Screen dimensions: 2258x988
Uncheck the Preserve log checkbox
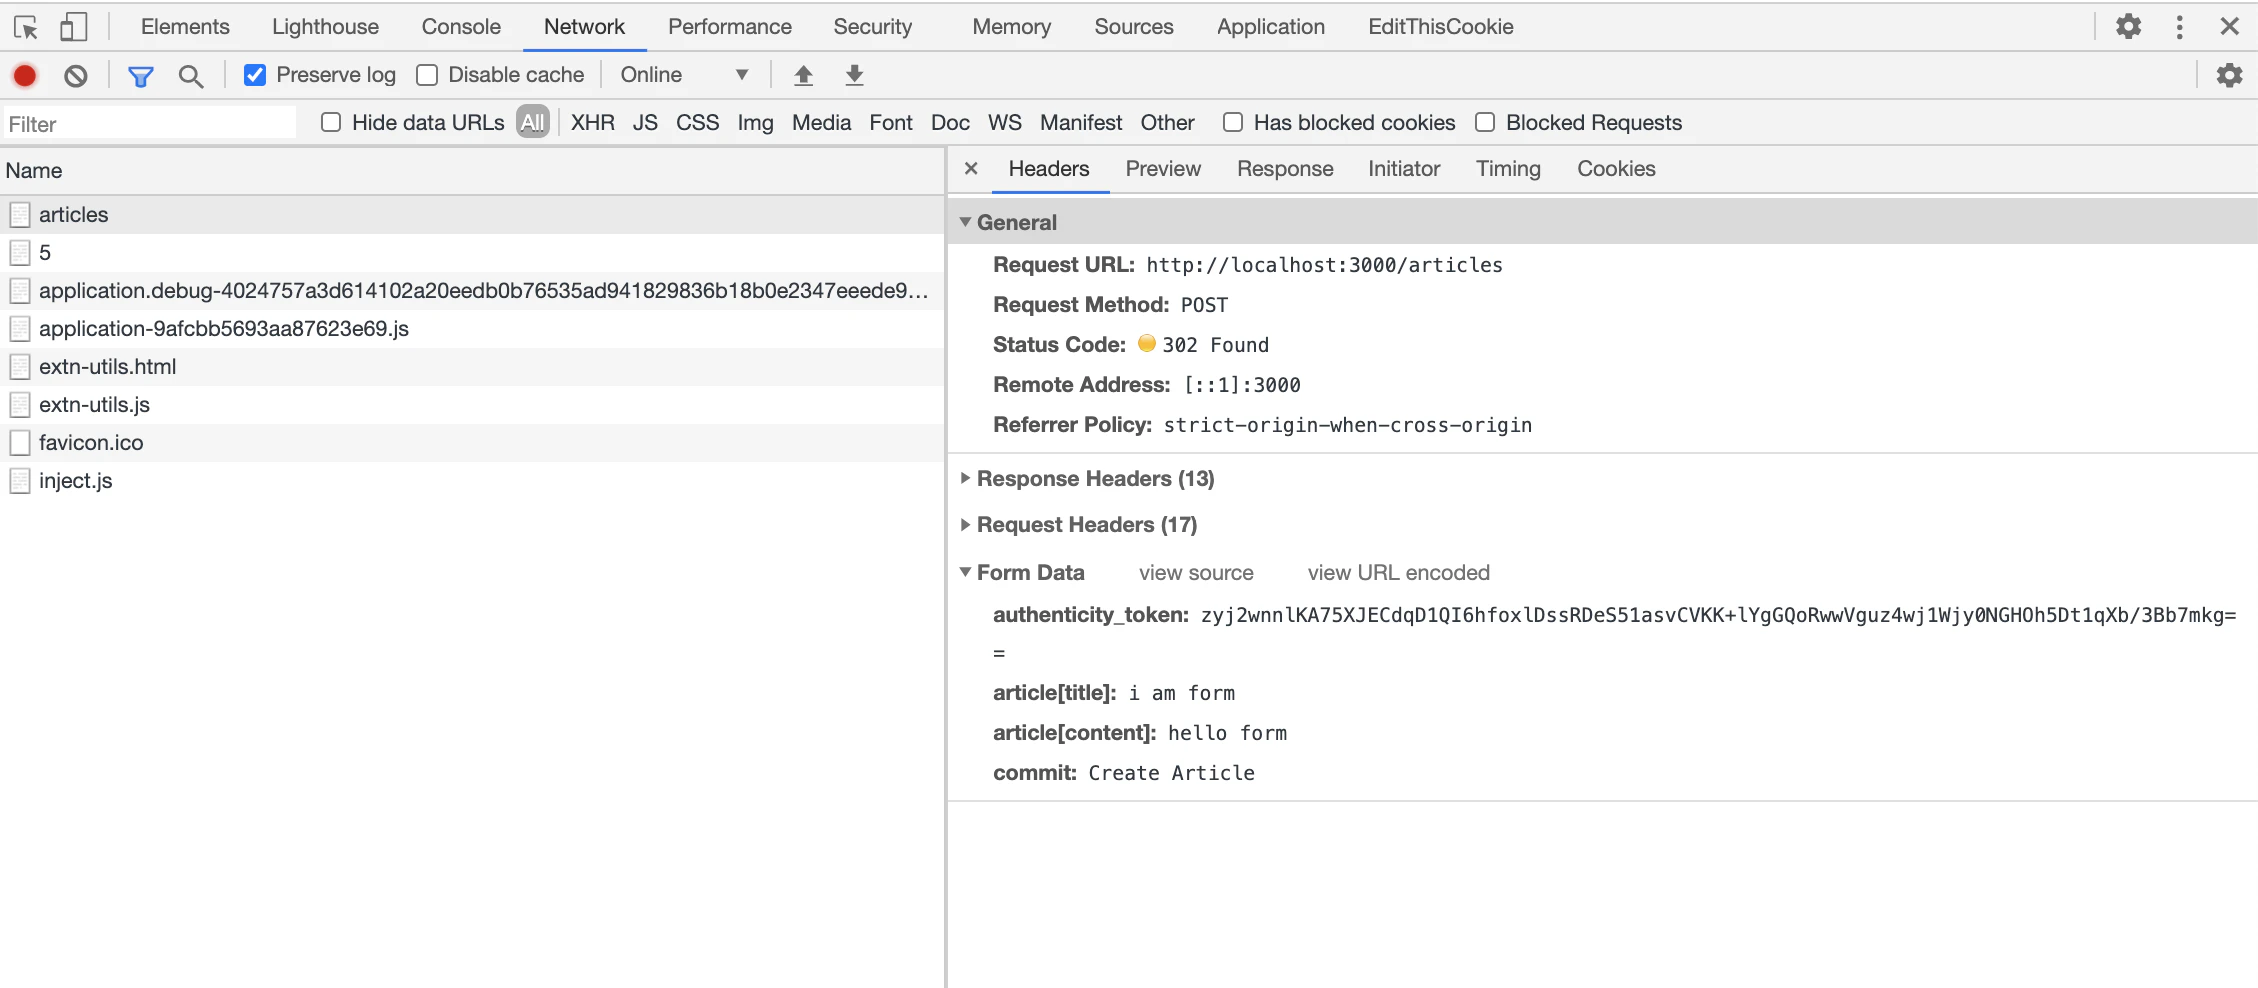tap(255, 75)
